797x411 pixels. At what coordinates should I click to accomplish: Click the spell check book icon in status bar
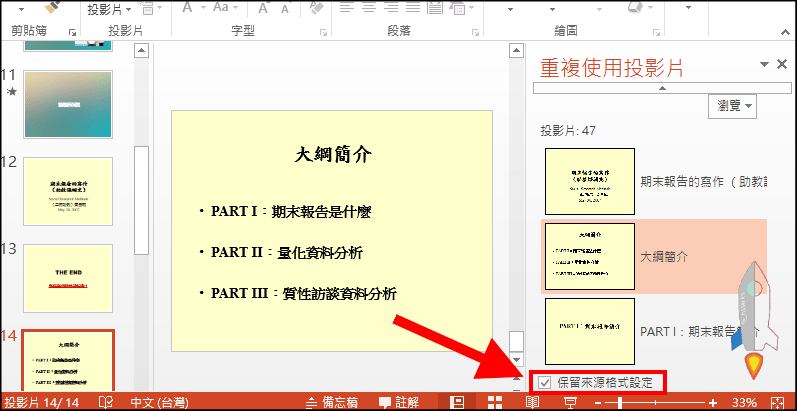[x=106, y=403]
